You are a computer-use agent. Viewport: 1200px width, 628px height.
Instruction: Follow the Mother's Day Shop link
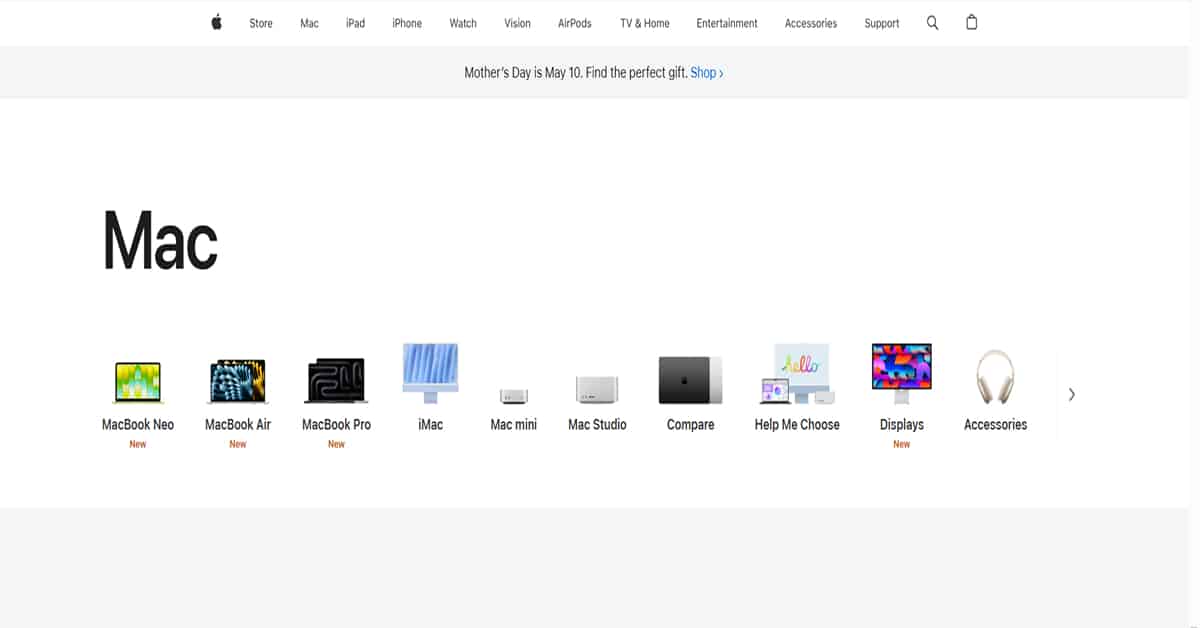[x=707, y=73]
